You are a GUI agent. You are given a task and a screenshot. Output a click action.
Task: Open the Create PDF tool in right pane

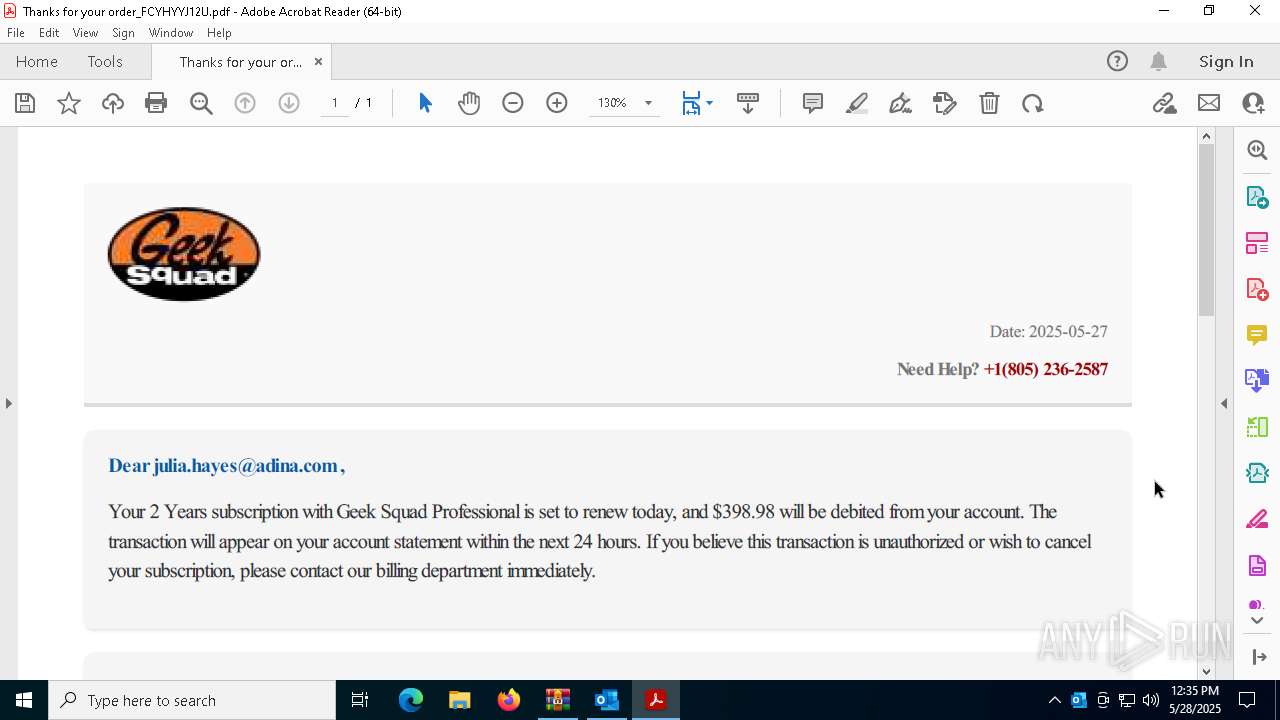pyautogui.click(x=1257, y=289)
